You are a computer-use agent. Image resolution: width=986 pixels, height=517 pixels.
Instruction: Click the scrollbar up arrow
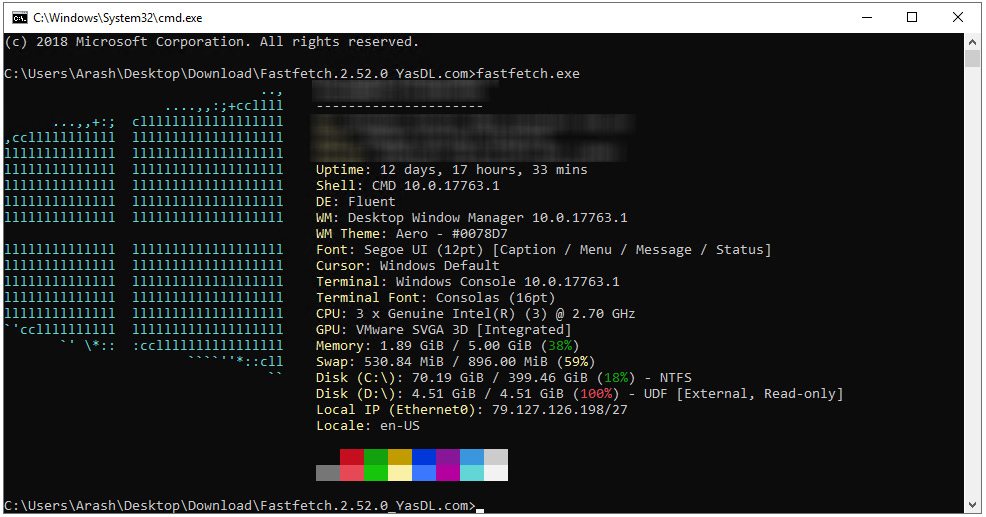972,42
